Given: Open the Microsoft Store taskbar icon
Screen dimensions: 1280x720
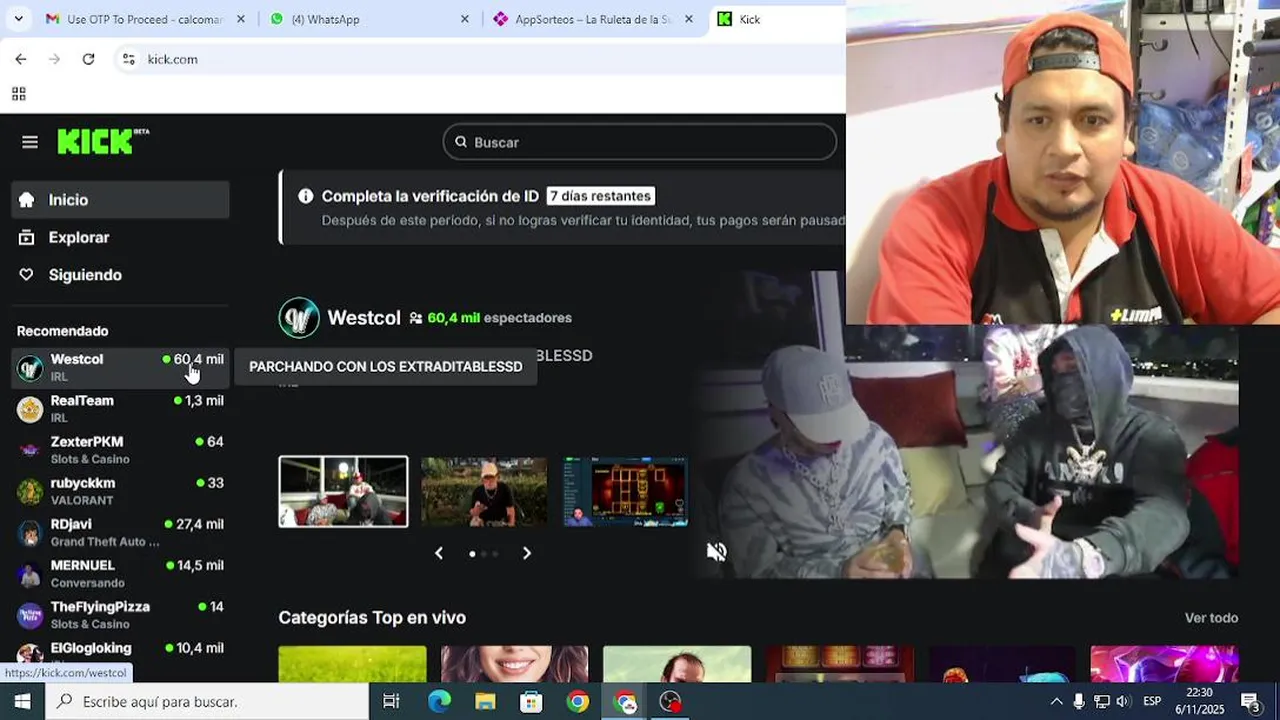Looking at the screenshot, I should 531,701.
